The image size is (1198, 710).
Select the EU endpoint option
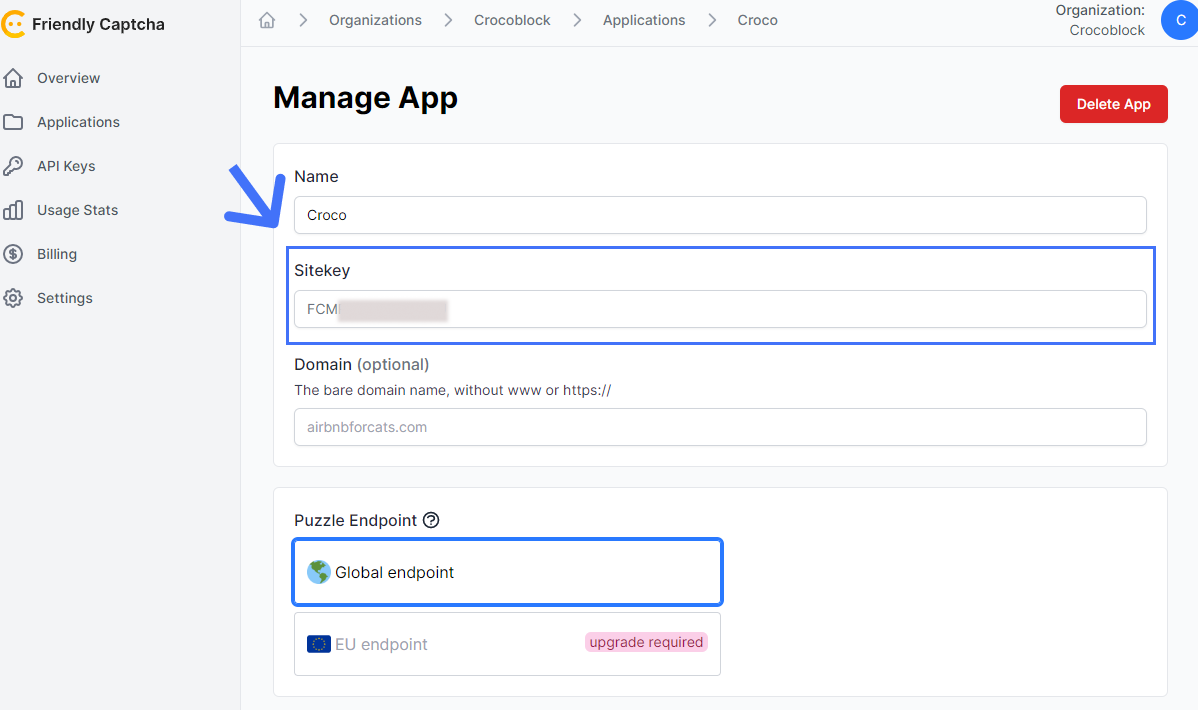(x=507, y=644)
